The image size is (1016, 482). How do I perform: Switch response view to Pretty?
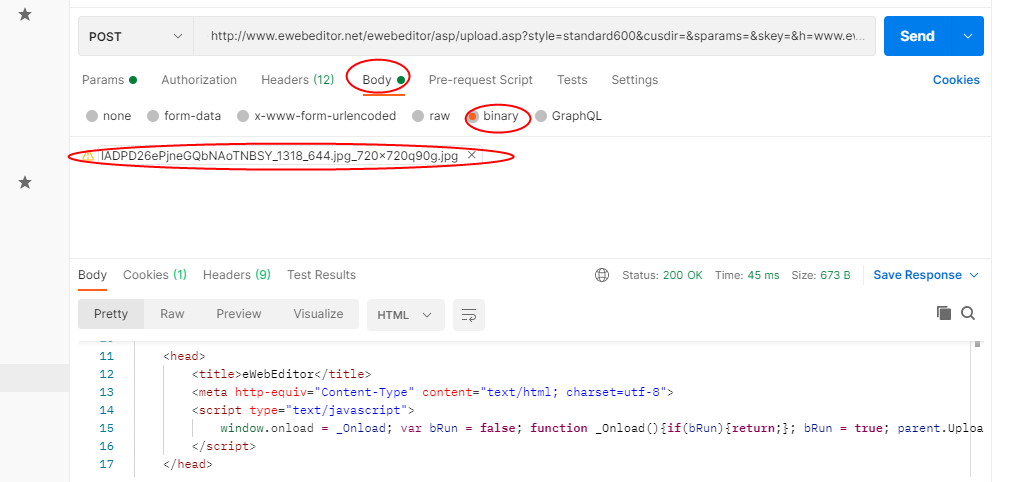pyautogui.click(x=111, y=314)
